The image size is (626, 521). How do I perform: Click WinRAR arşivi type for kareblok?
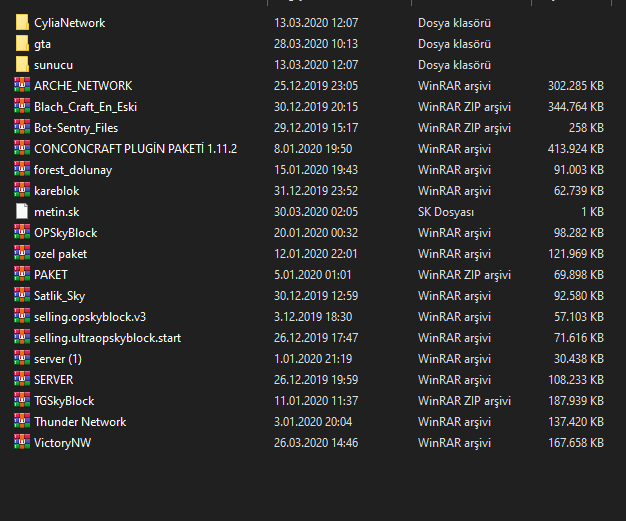[x=454, y=191]
